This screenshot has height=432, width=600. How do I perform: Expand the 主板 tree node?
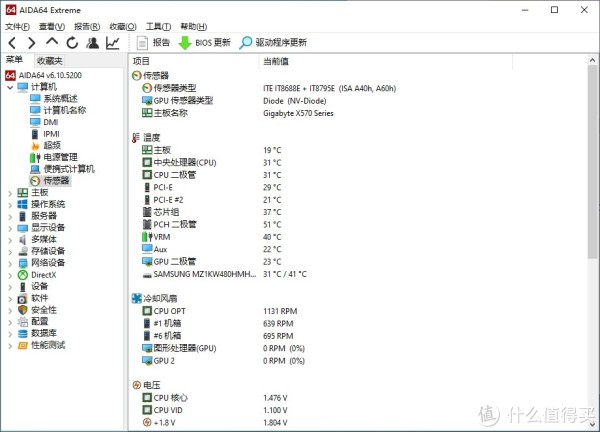(x=10, y=193)
